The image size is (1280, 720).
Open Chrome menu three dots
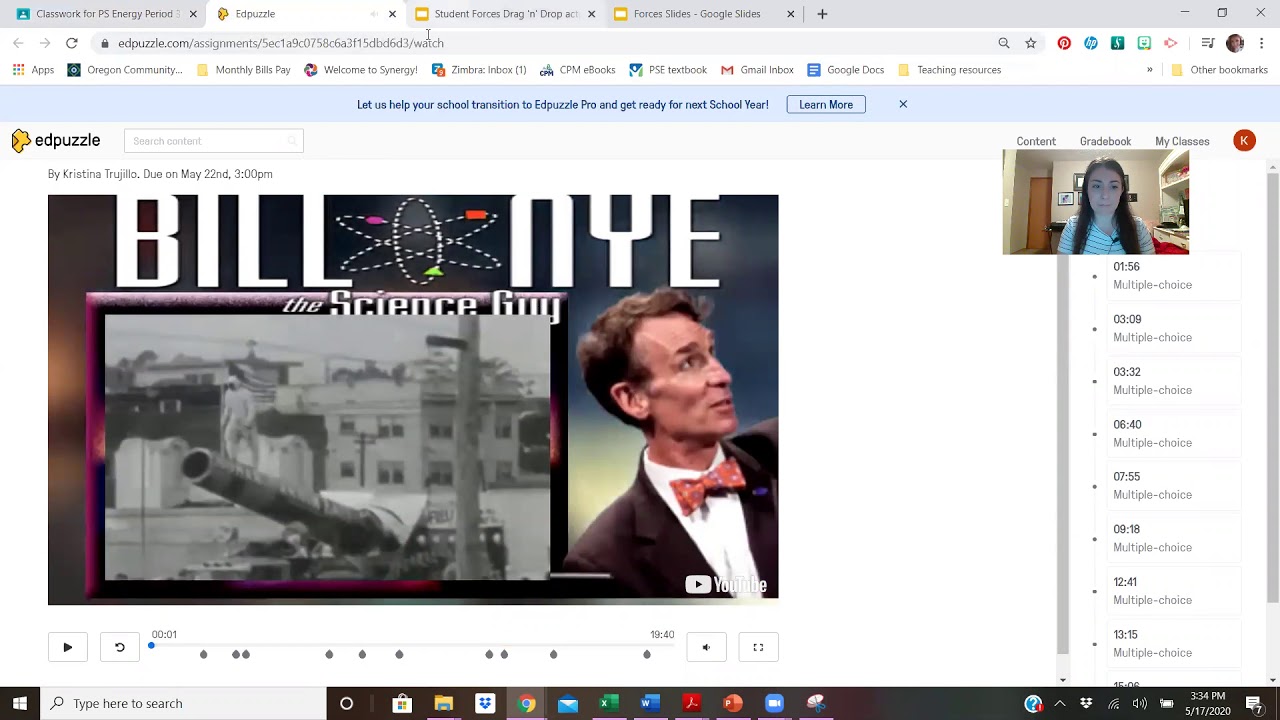tap(1262, 43)
